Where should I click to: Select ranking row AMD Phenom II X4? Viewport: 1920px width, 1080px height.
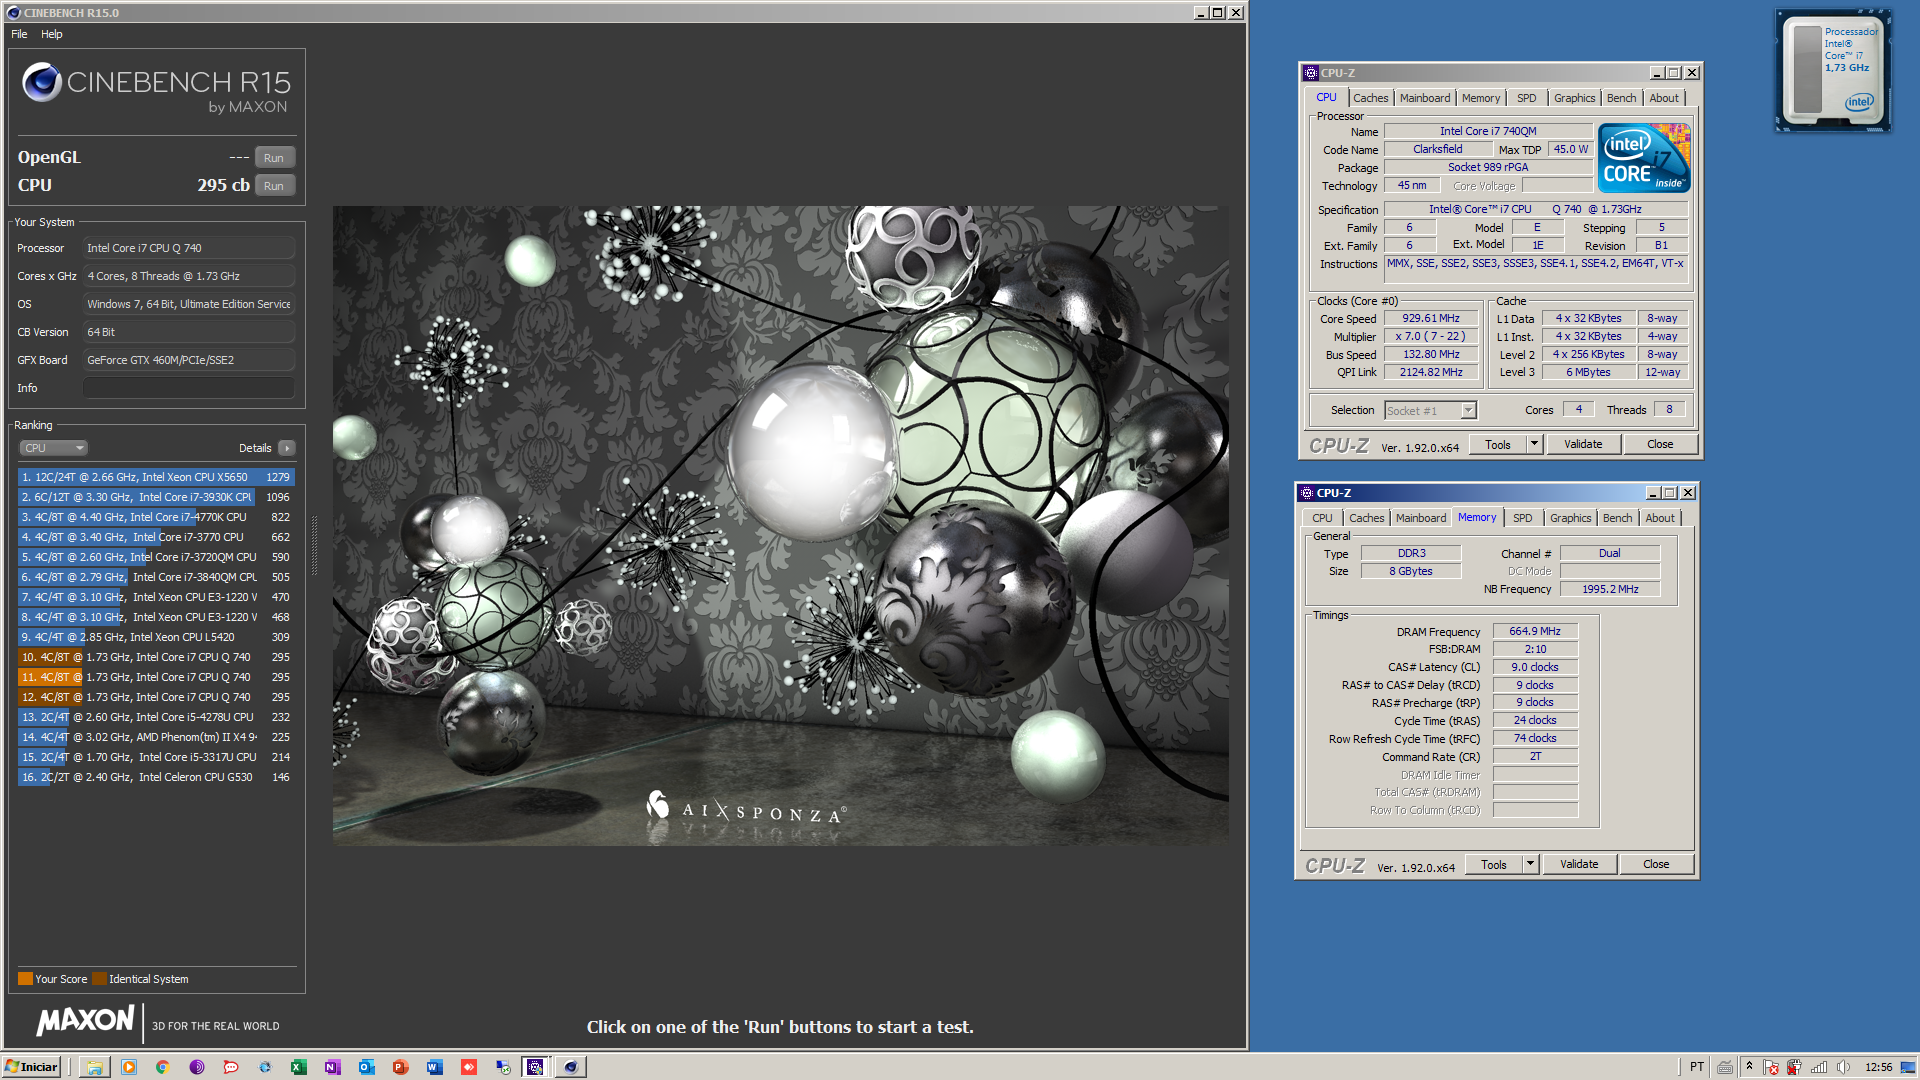(x=156, y=737)
